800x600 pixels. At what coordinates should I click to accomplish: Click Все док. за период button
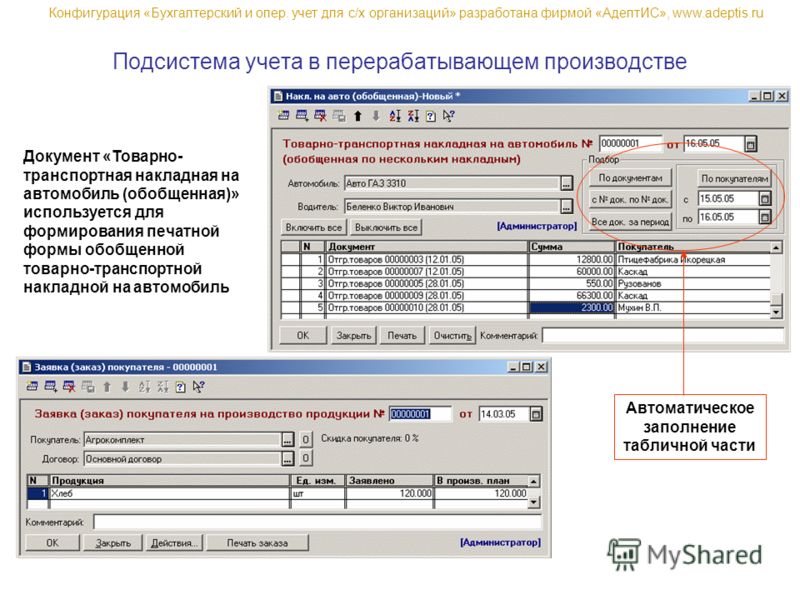point(630,222)
